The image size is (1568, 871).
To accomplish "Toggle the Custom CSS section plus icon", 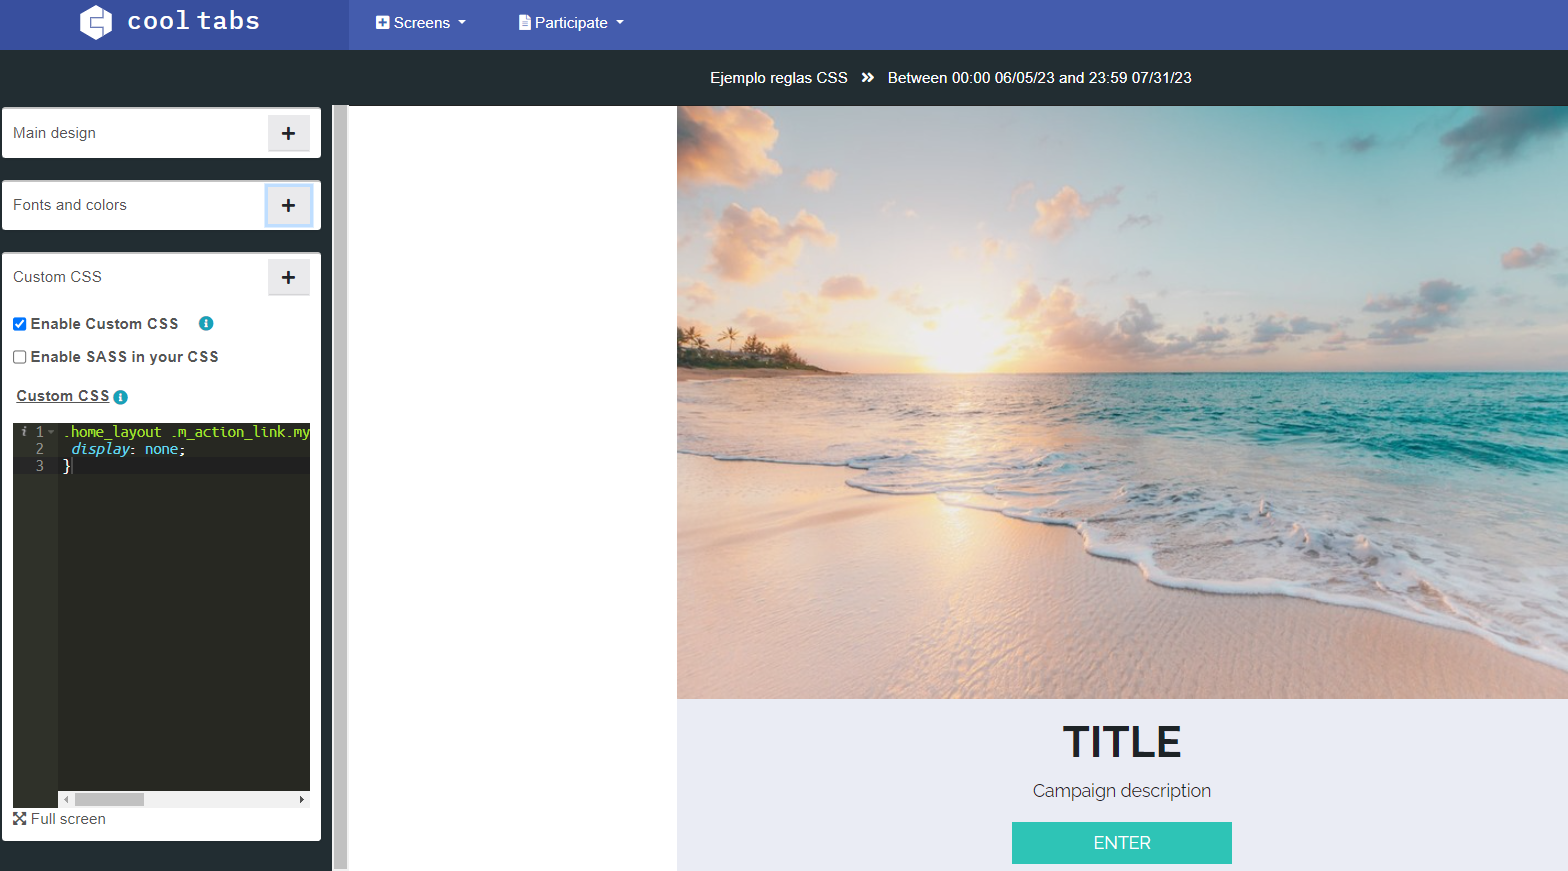I will pos(288,277).
